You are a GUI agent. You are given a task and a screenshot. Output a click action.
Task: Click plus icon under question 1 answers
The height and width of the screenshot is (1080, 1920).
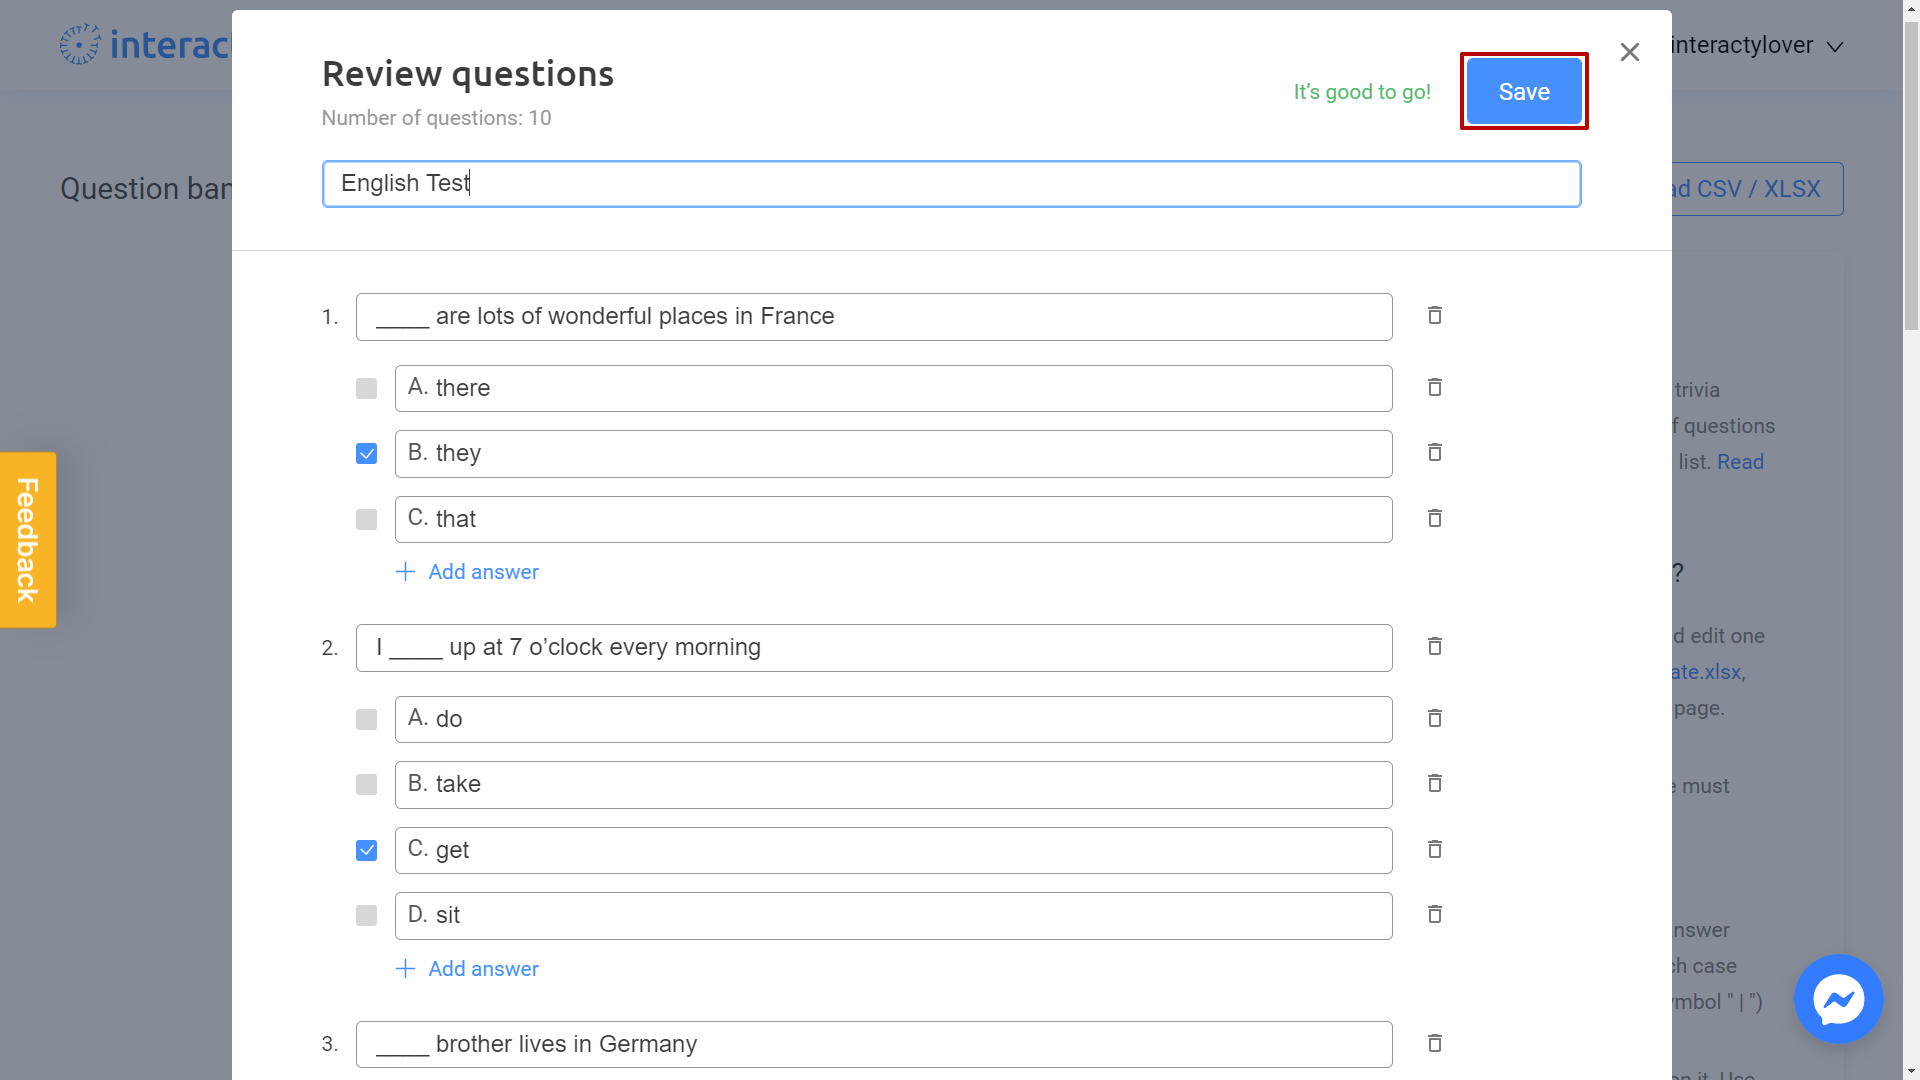[405, 572]
